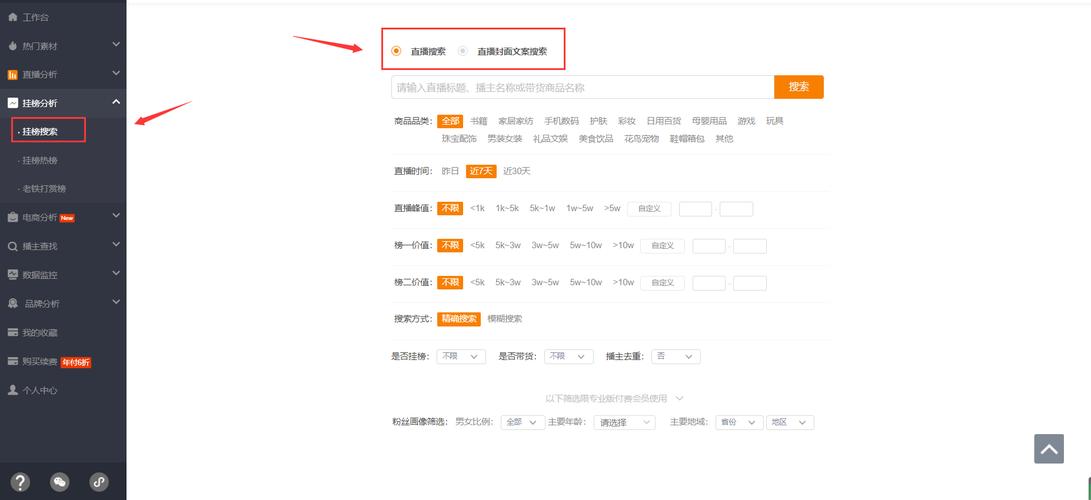Filter category by 花鸟宠物
This screenshot has width=1091, height=500.
642,138
